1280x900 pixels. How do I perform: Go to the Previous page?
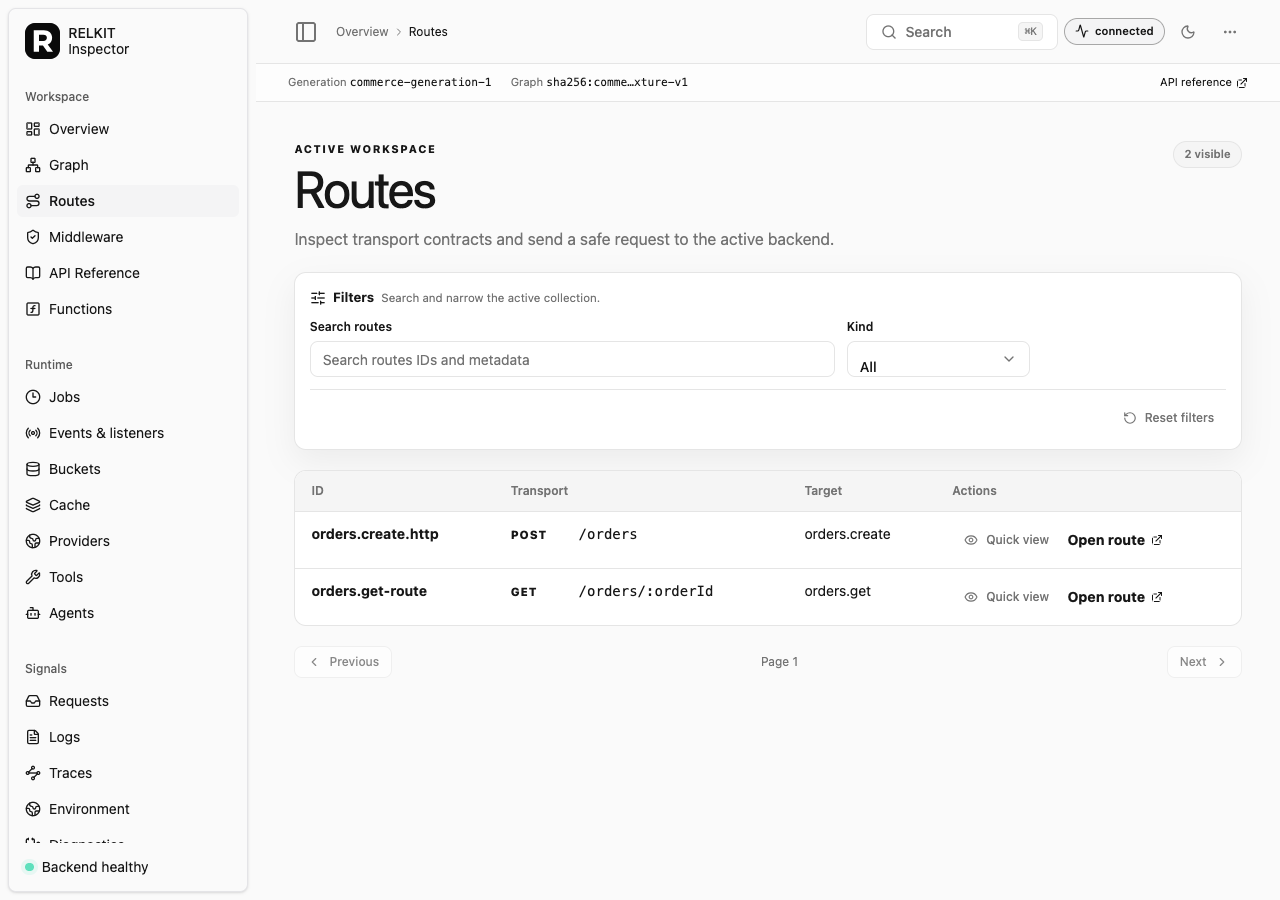click(x=343, y=662)
